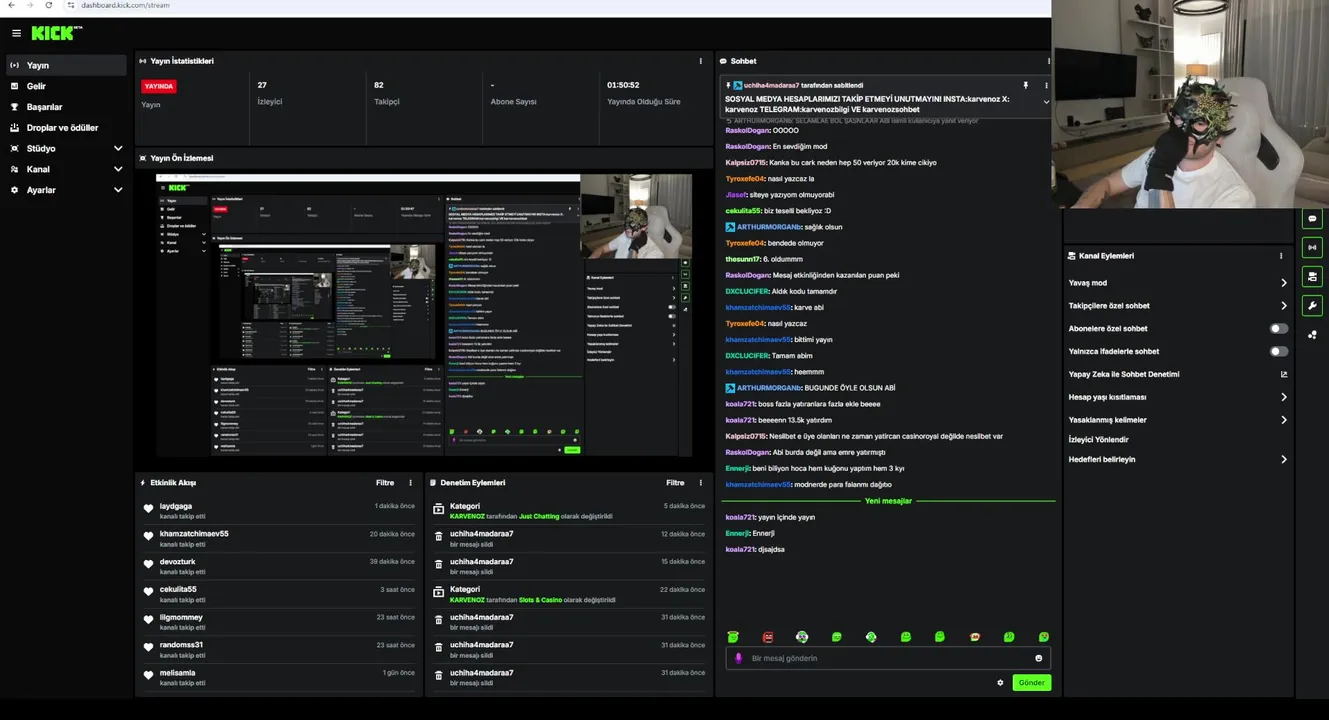
Task: Click the site info icon in the address bar
Action: [71, 5]
